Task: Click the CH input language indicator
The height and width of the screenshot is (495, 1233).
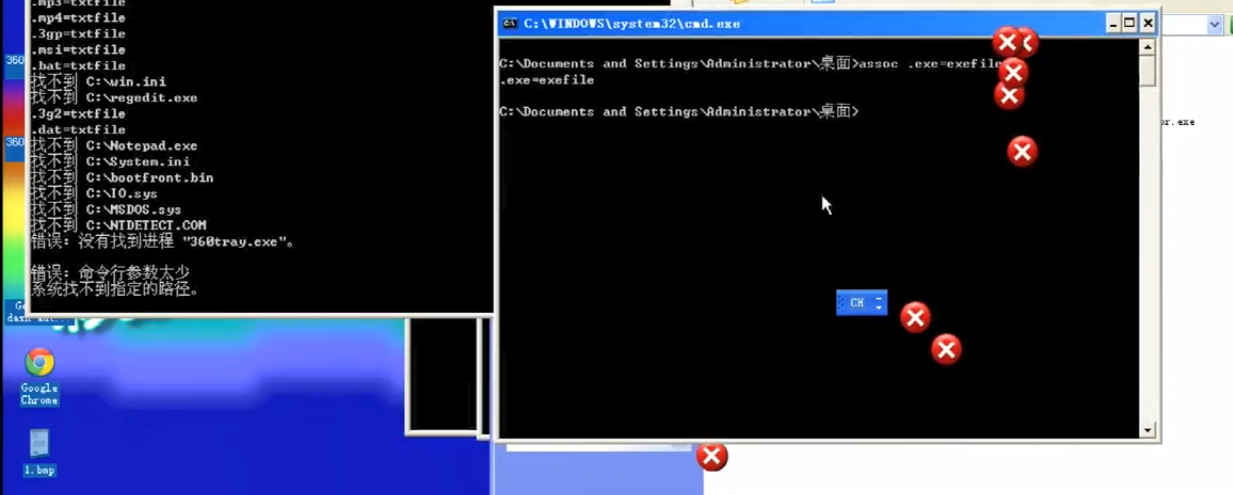Action: (856, 303)
